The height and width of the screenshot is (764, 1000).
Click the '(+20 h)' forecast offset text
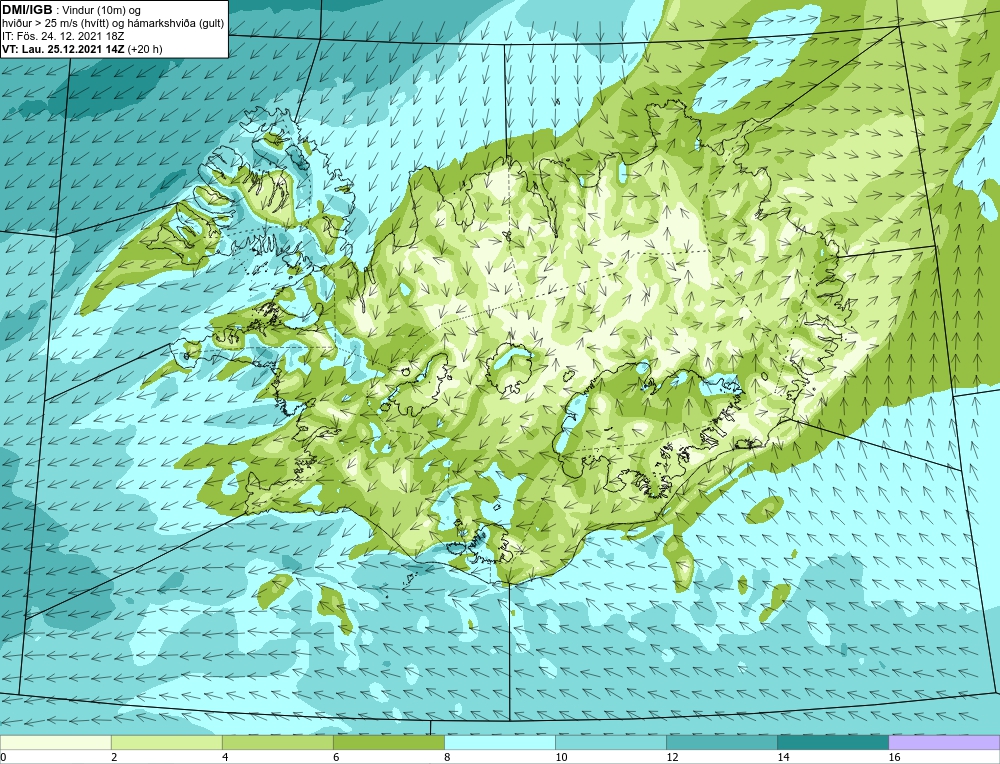click(145, 49)
